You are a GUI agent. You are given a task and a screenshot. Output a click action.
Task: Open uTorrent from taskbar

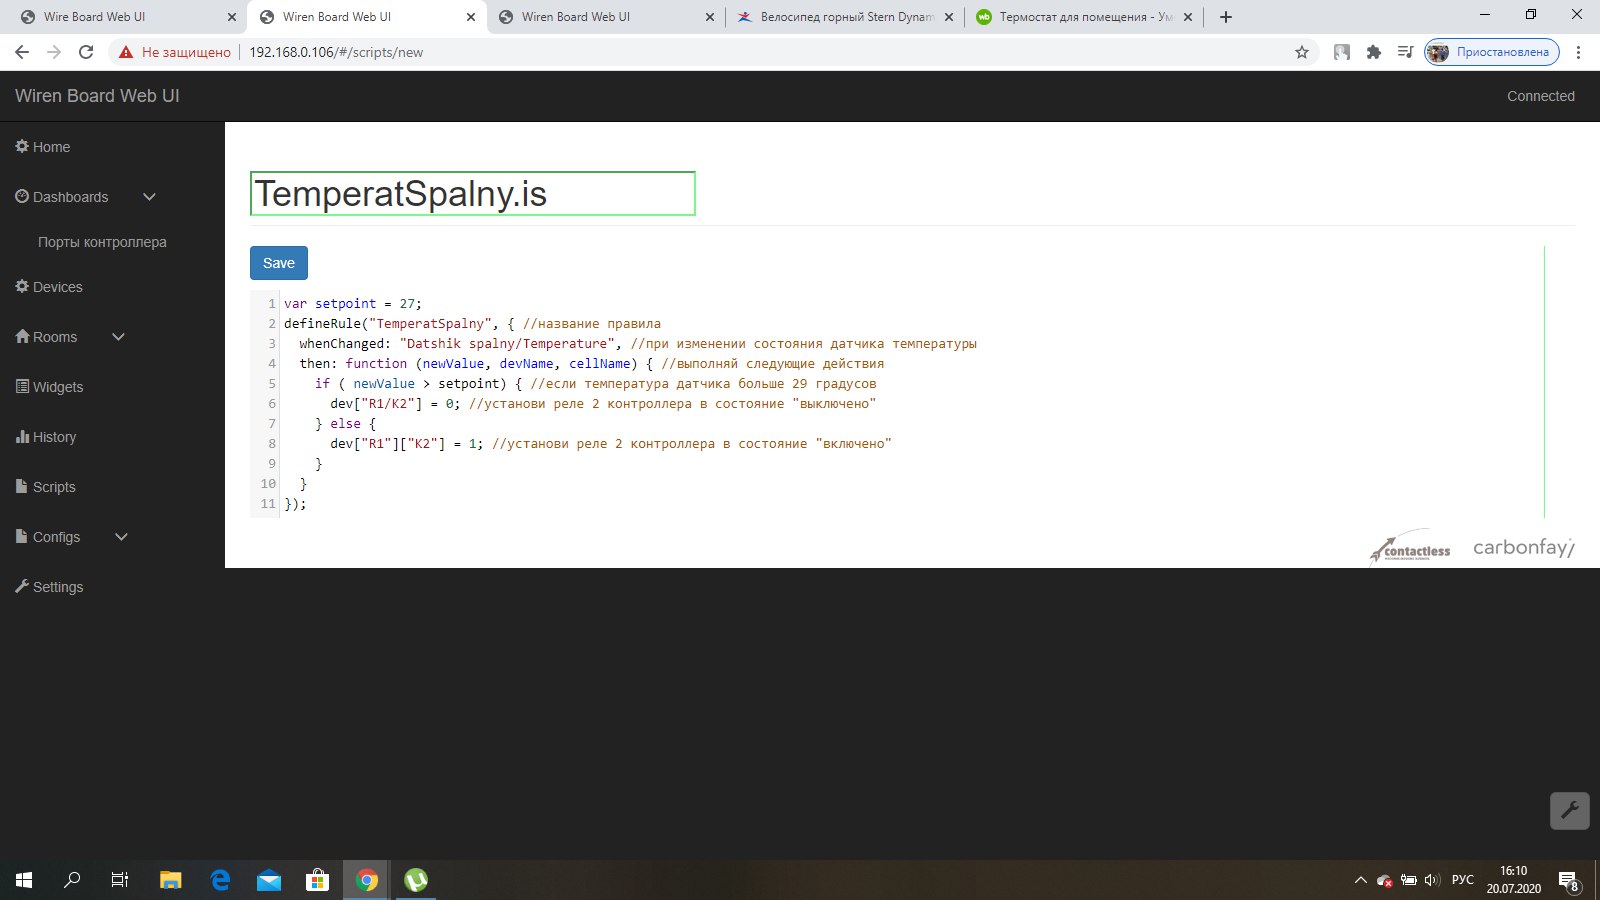point(416,880)
